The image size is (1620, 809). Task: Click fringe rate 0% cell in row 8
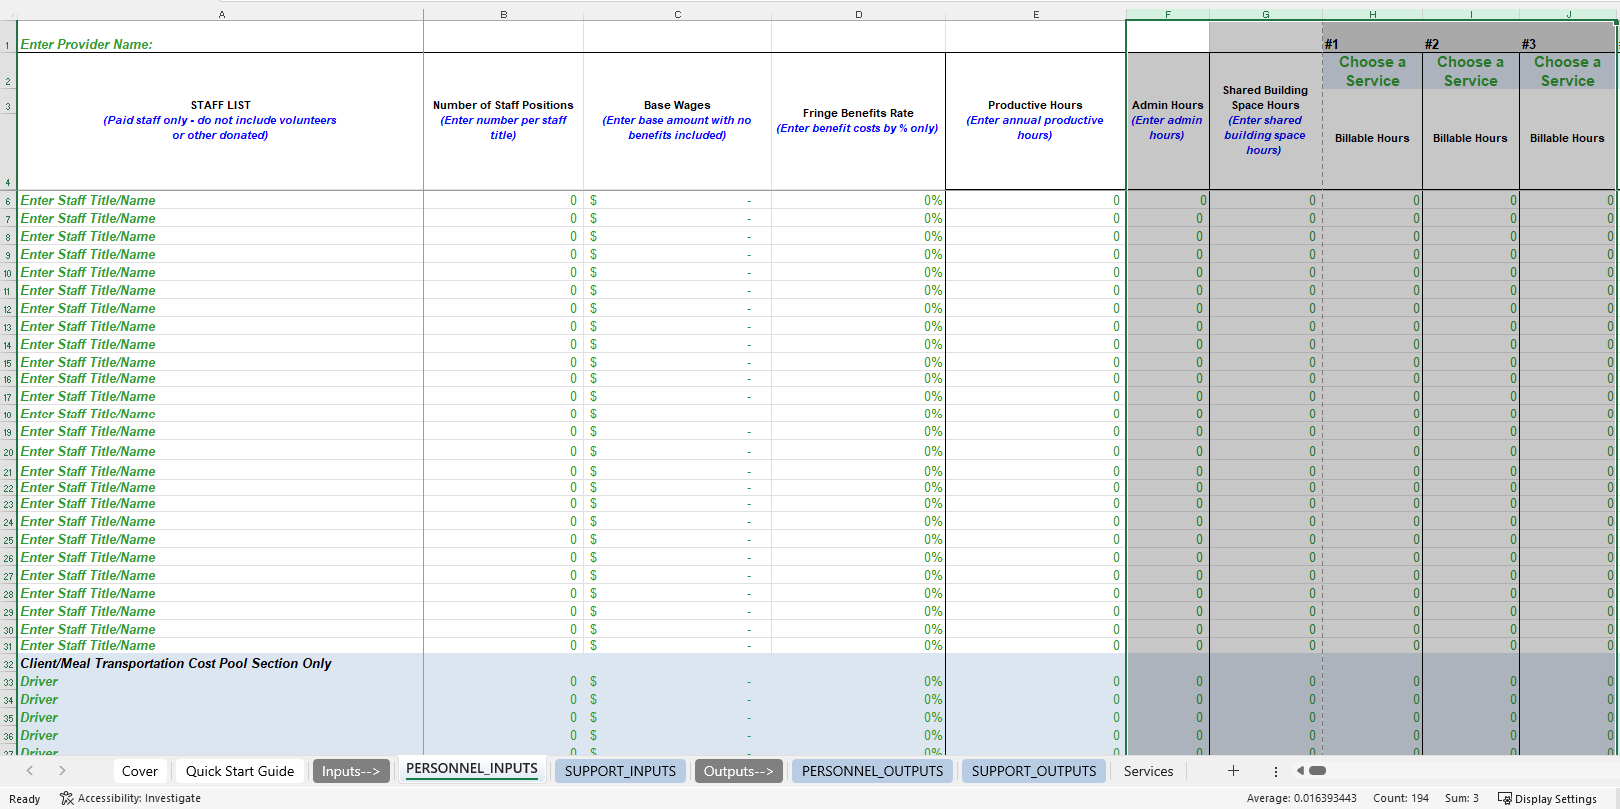tap(858, 236)
